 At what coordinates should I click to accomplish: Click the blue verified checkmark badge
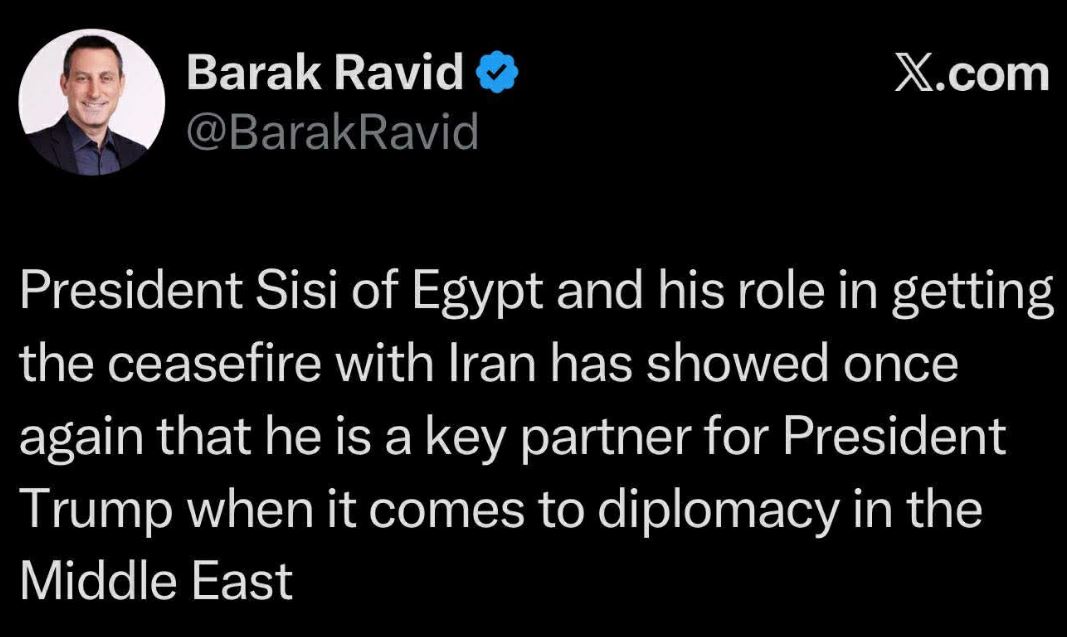498,75
